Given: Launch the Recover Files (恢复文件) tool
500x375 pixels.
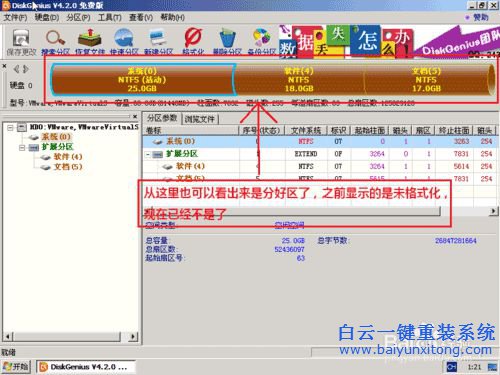Looking at the screenshot, I should coord(90,42).
